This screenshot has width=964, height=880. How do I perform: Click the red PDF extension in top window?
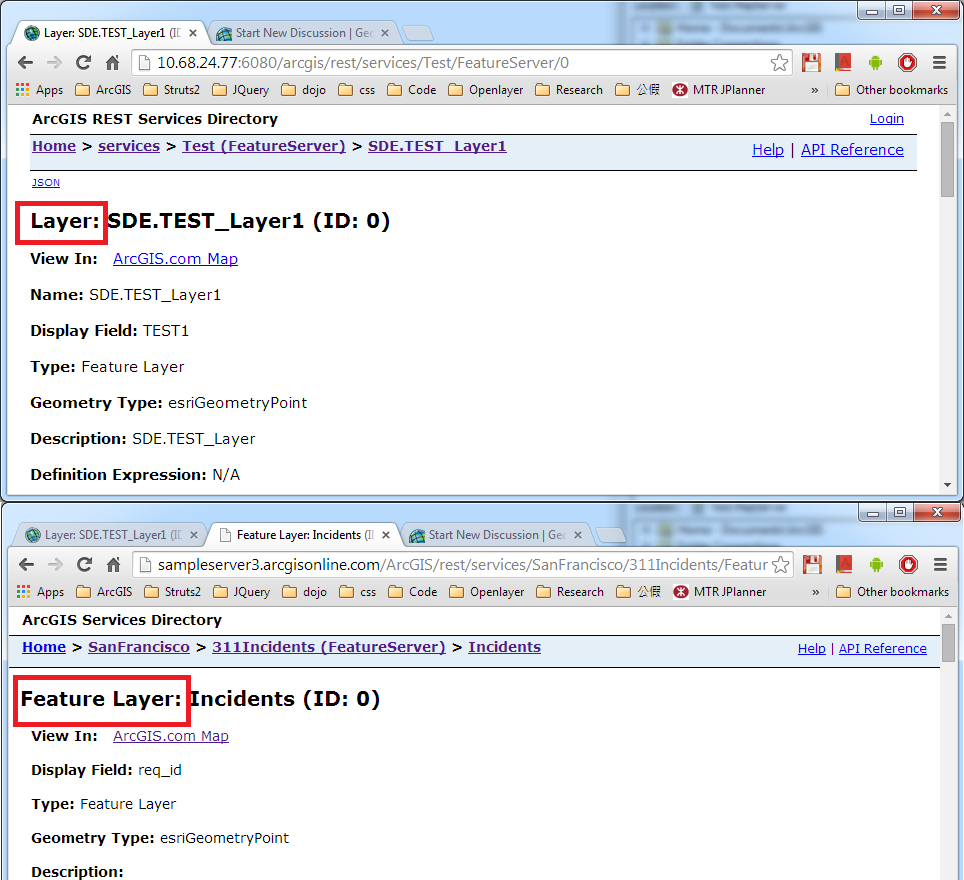tap(843, 62)
